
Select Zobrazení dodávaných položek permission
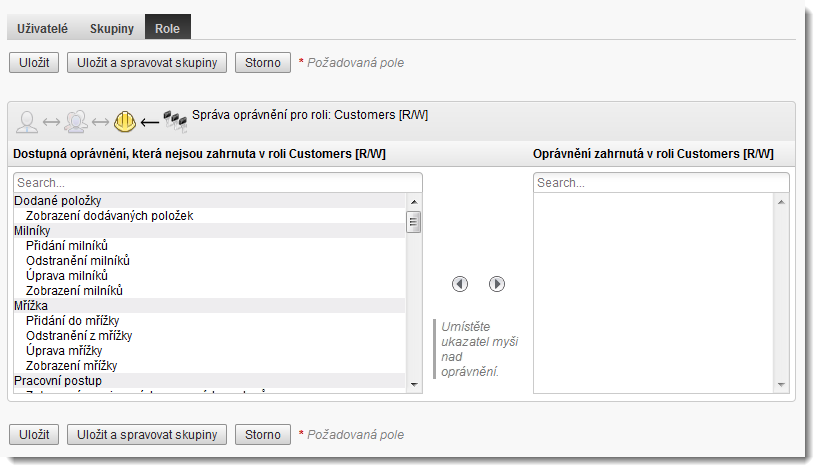tap(209, 216)
